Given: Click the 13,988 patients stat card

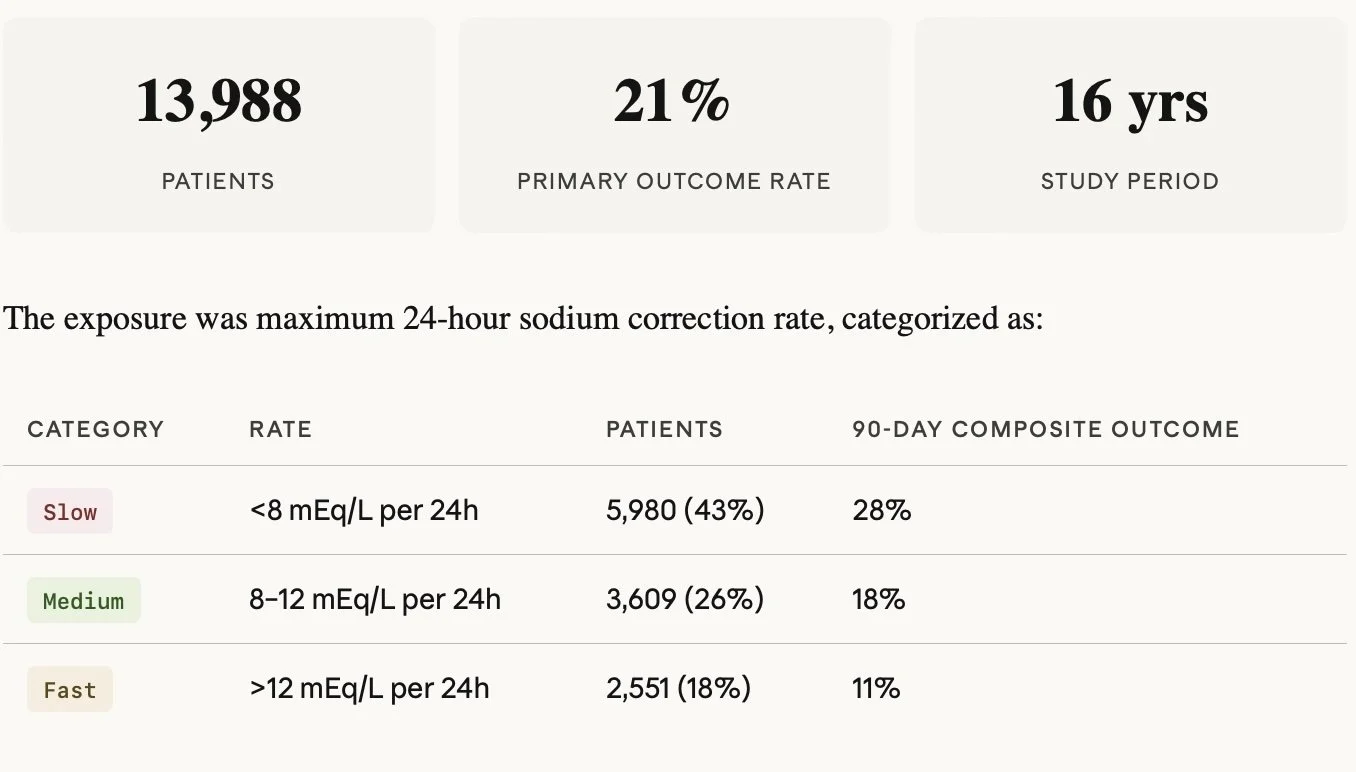Looking at the screenshot, I should pos(218,126).
